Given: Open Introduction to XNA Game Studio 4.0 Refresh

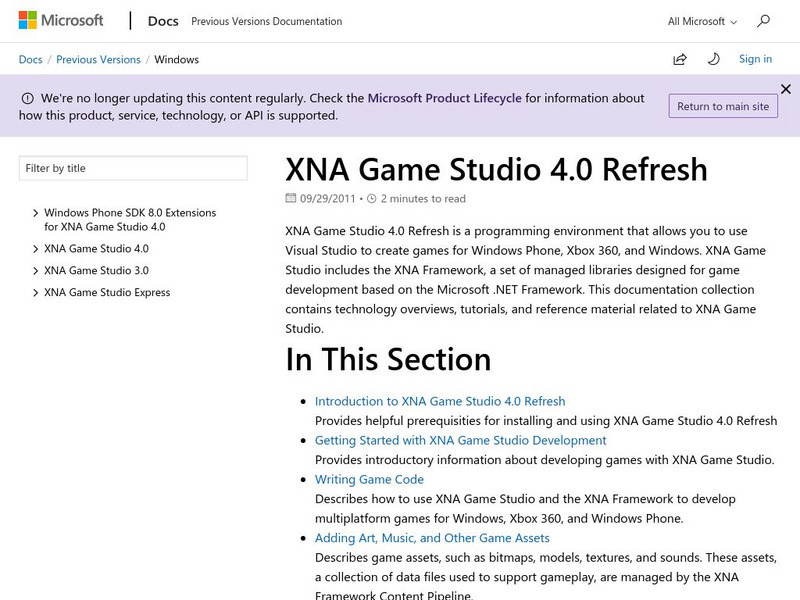Looking at the screenshot, I should 440,401.
